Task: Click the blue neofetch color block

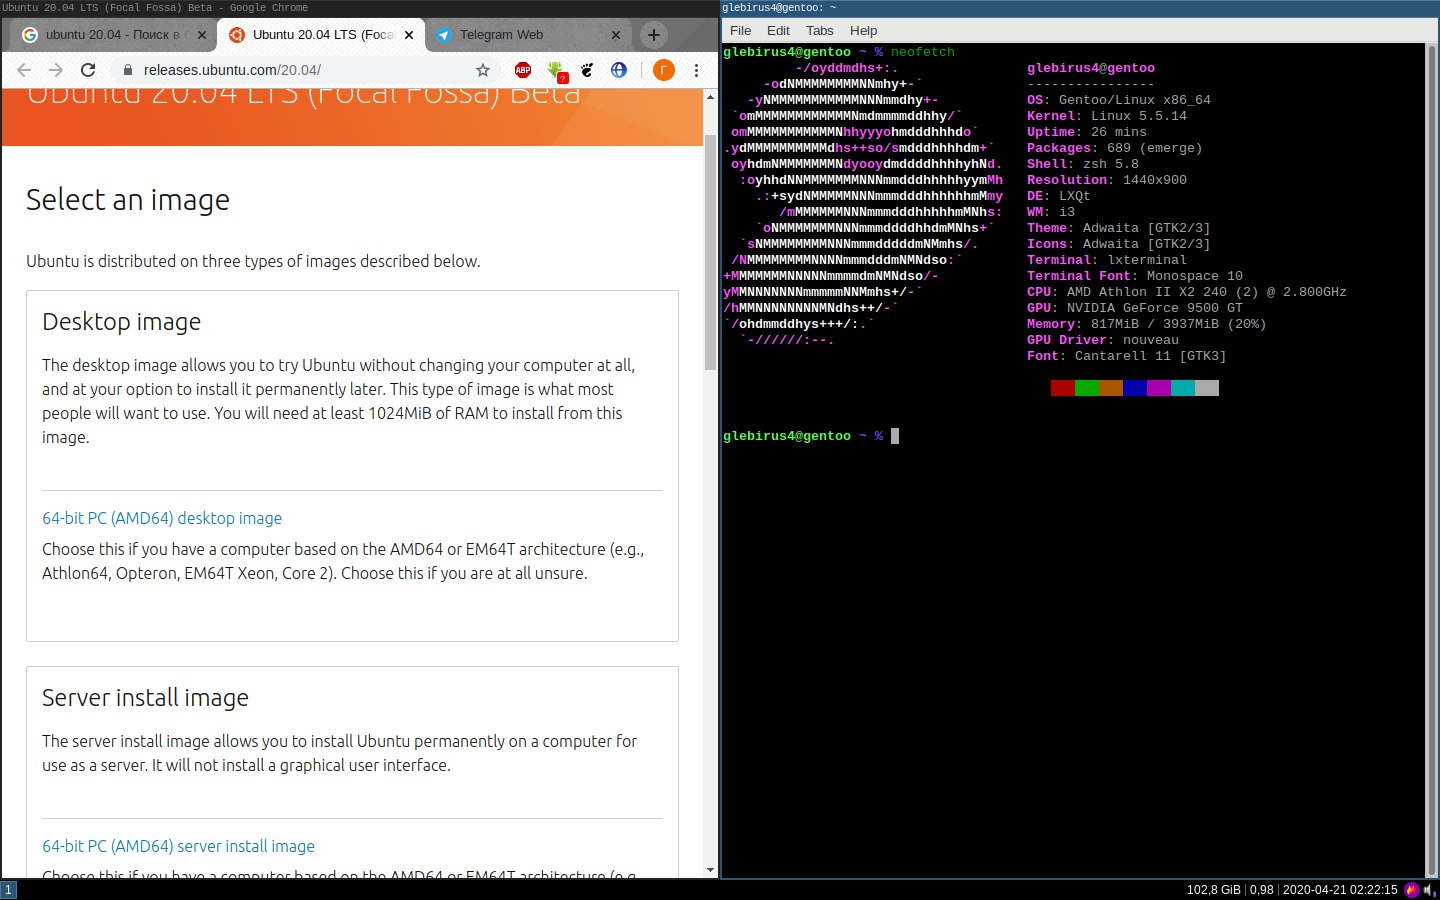Action: (x=1135, y=388)
